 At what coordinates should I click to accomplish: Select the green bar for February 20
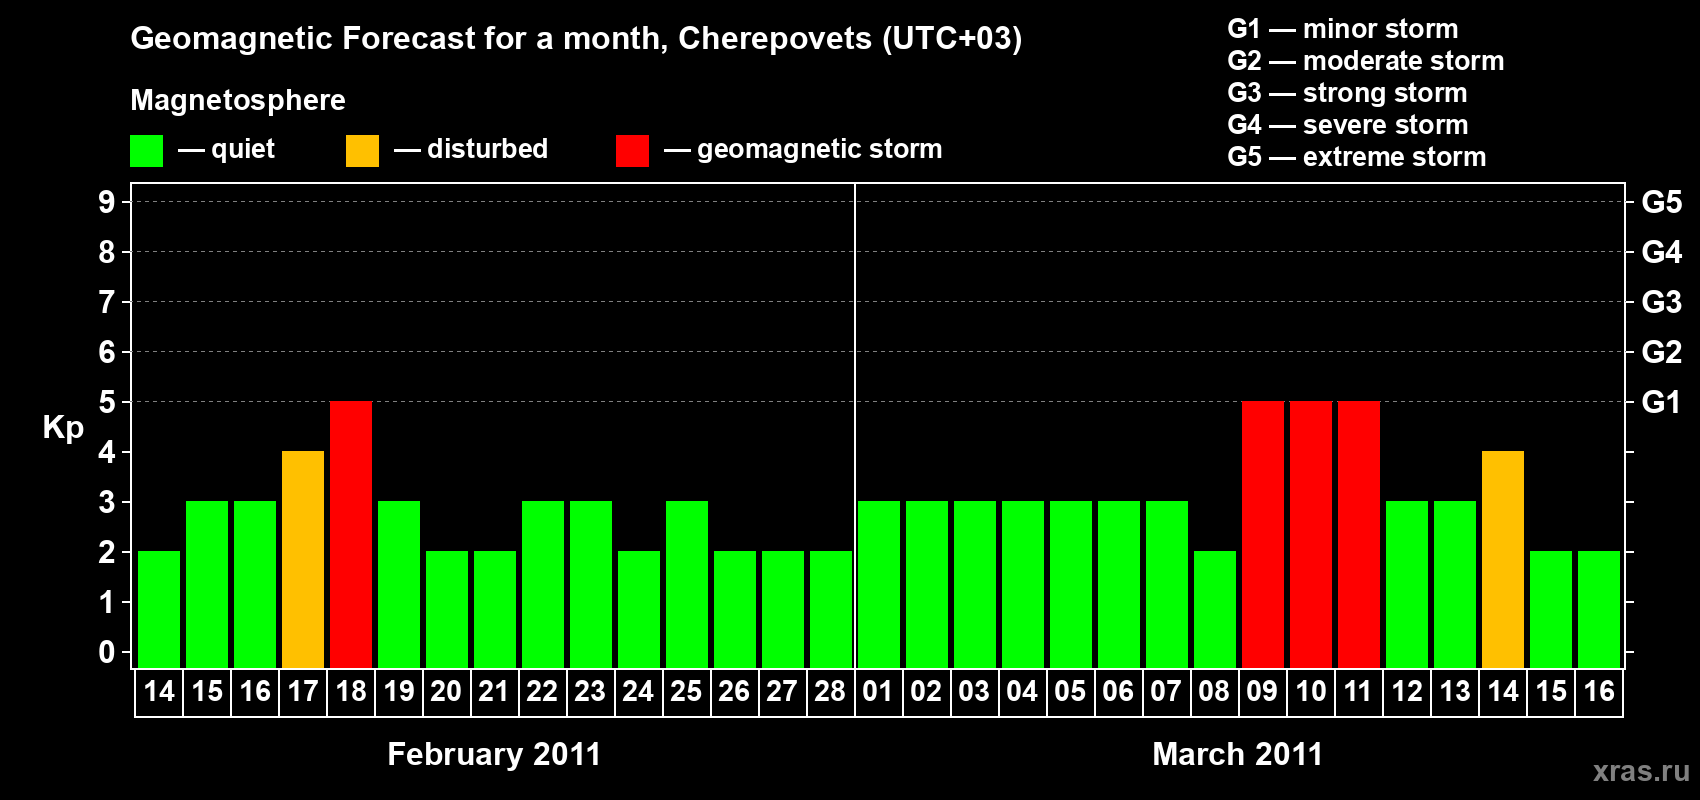447,610
